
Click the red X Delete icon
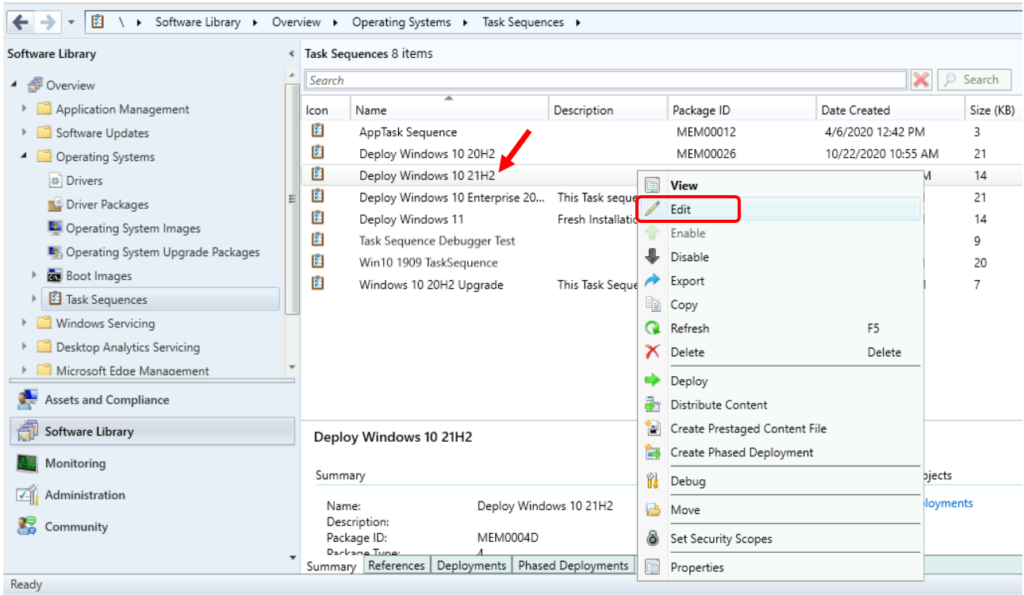pos(652,352)
